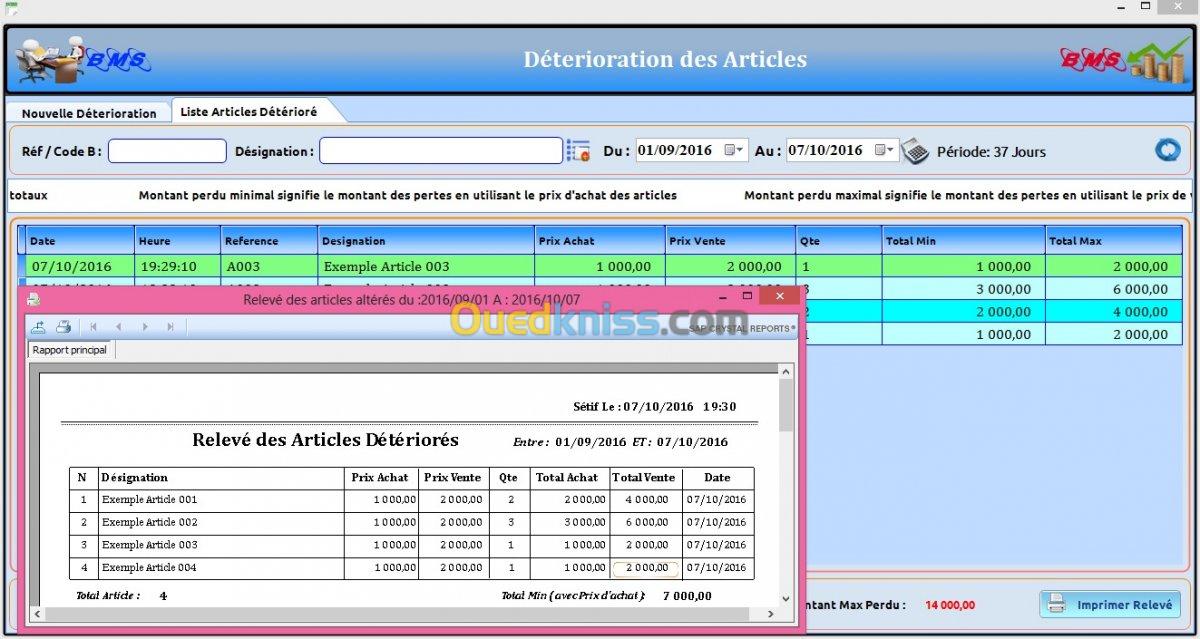Click the blue refresh icon at right

[x=1167, y=150]
